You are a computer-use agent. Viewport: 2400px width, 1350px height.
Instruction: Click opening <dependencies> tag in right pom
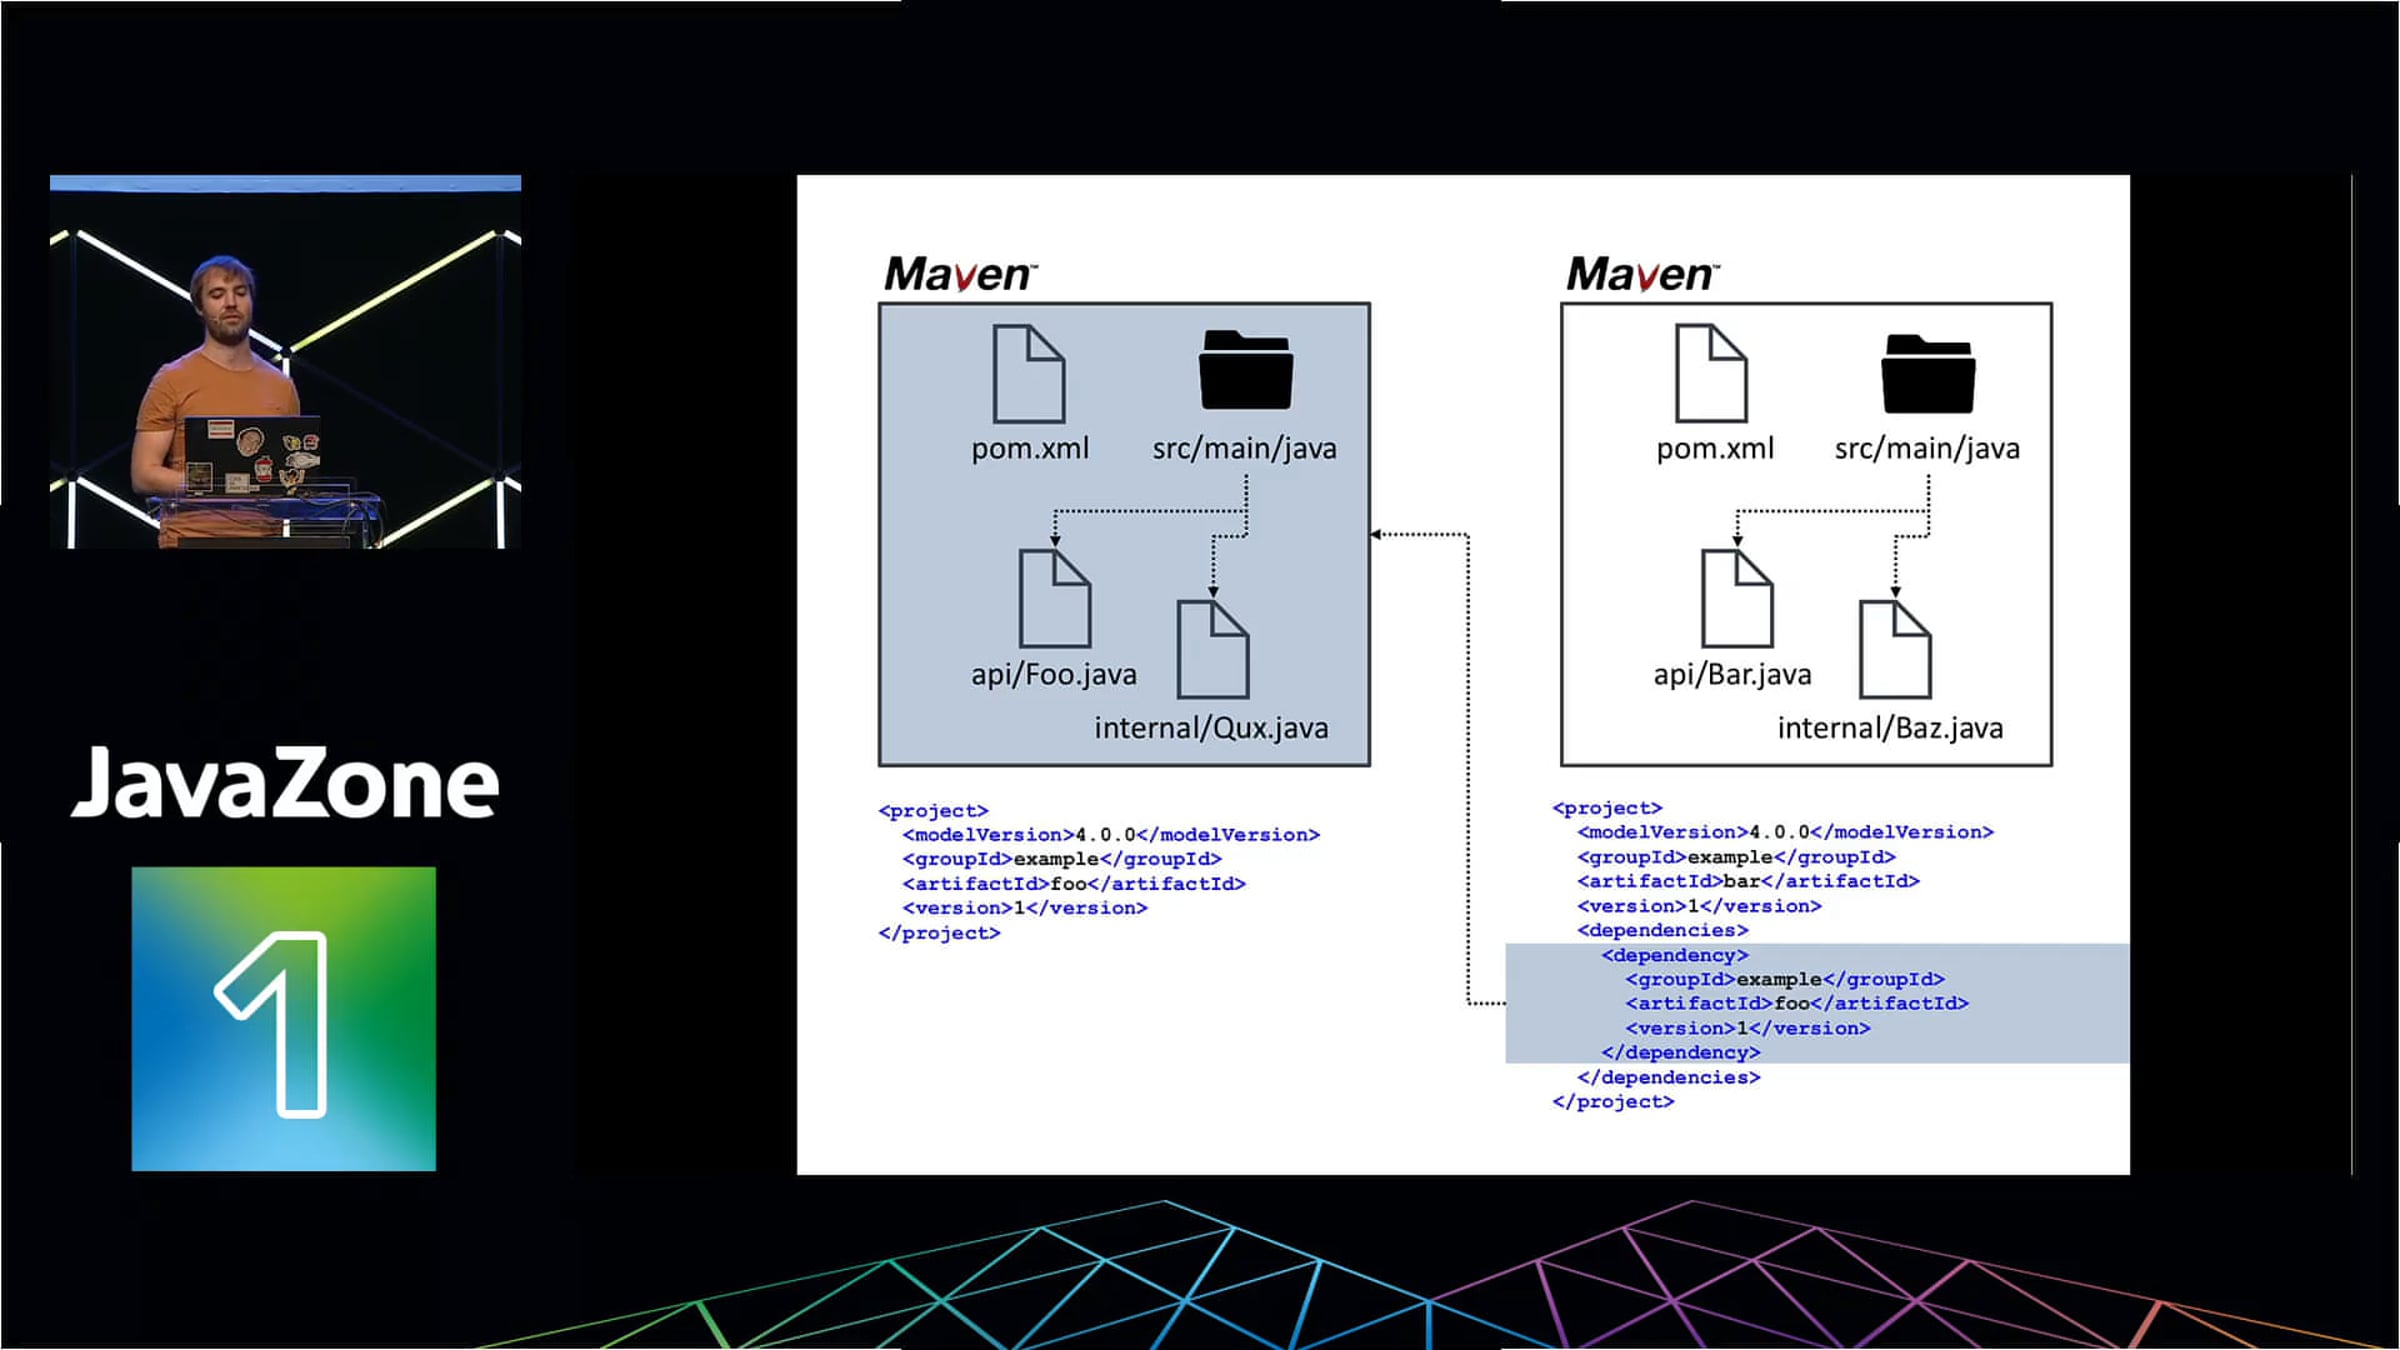1662,930
